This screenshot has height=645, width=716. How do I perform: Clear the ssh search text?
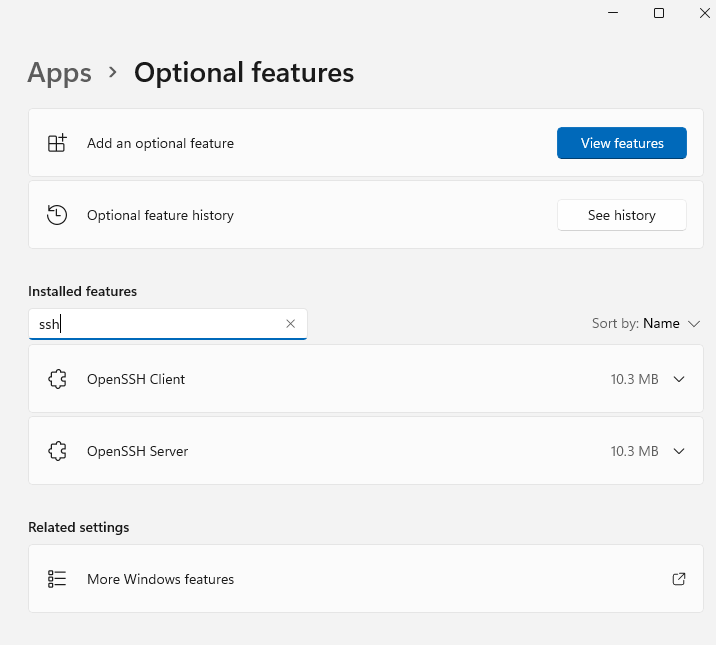coord(291,324)
